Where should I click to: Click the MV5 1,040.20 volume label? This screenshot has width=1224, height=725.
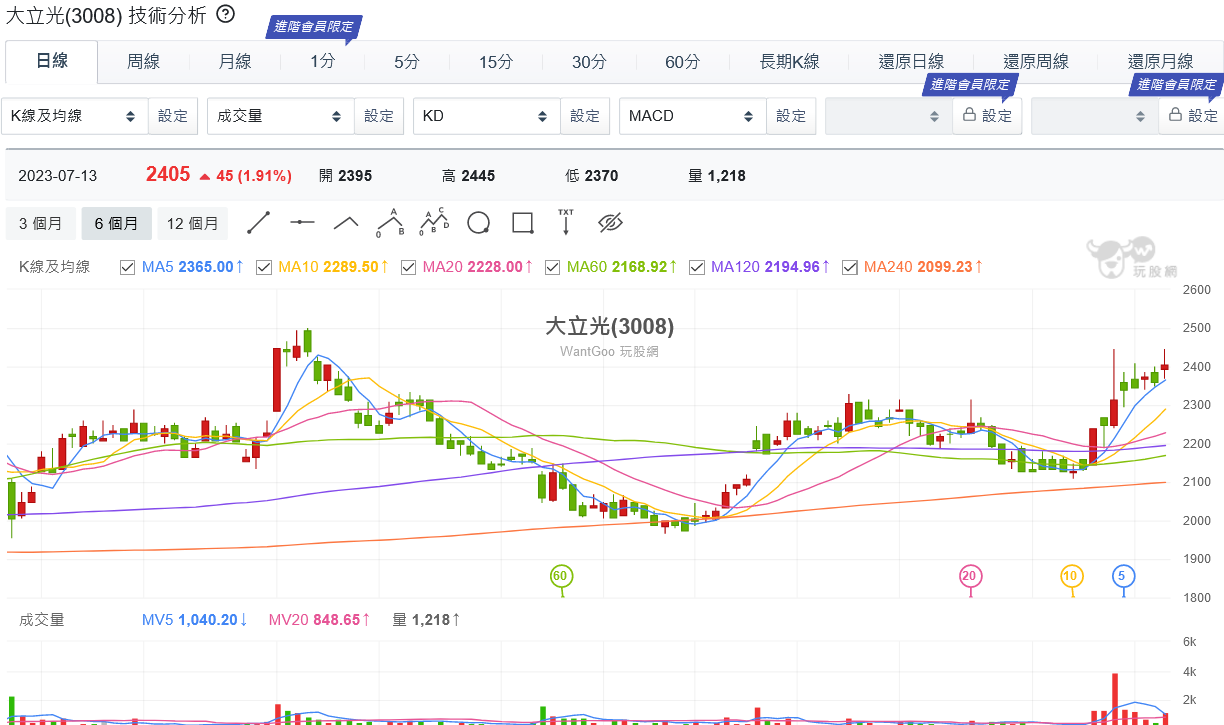coord(194,620)
